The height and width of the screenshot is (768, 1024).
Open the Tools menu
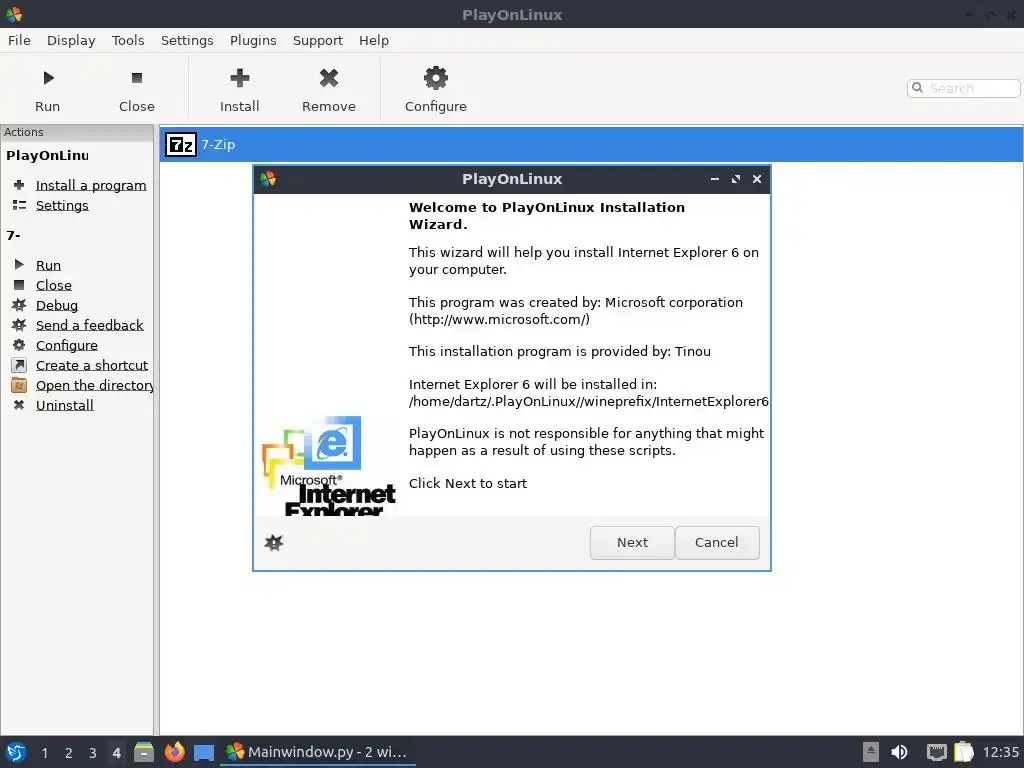pyautogui.click(x=128, y=40)
